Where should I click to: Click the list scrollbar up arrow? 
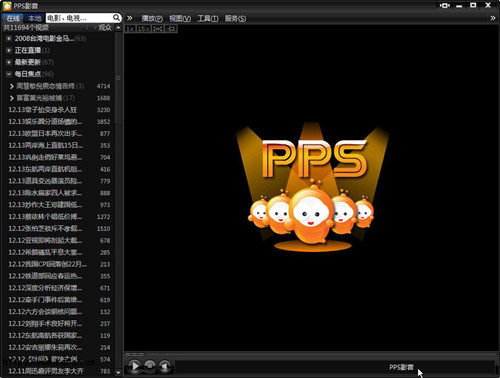pyautogui.click(x=118, y=28)
